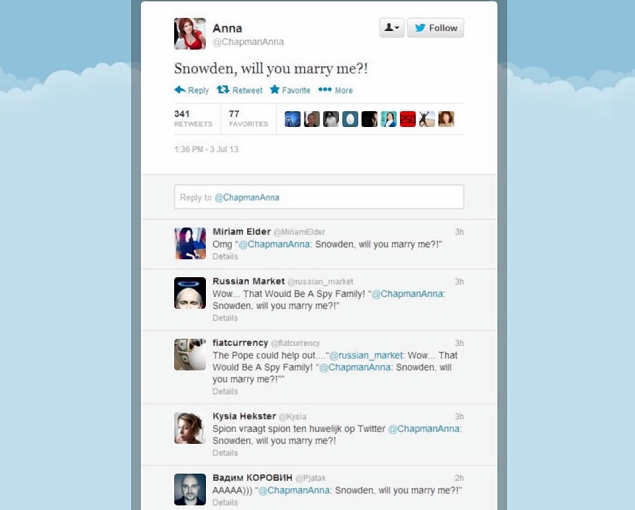Open @ChapmanAnna mention in Miriam Elder's tweet
The image size is (635, 510).
274,244
